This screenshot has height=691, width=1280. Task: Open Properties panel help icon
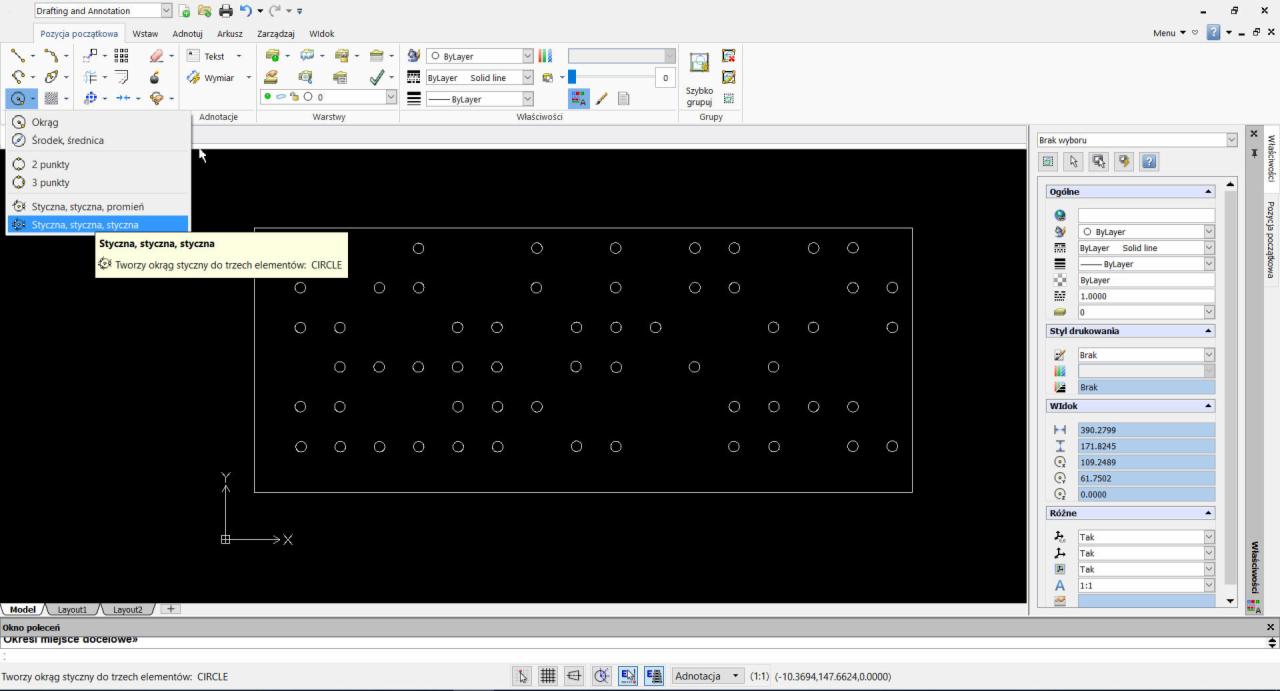coord(1149,161)
